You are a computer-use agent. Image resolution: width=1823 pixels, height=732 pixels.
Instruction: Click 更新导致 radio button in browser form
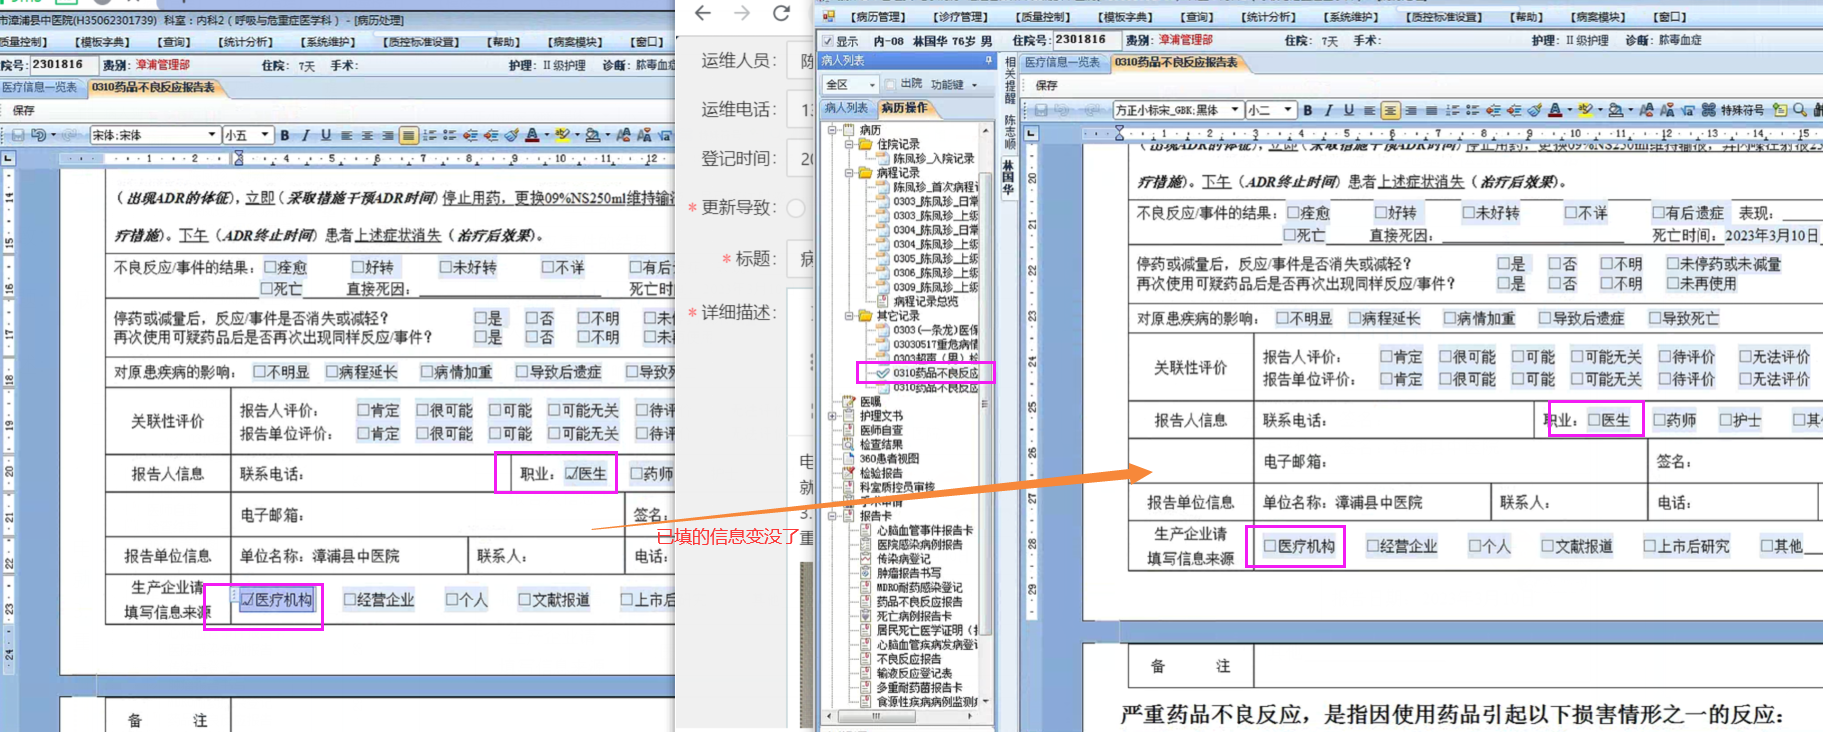(796, 208)
